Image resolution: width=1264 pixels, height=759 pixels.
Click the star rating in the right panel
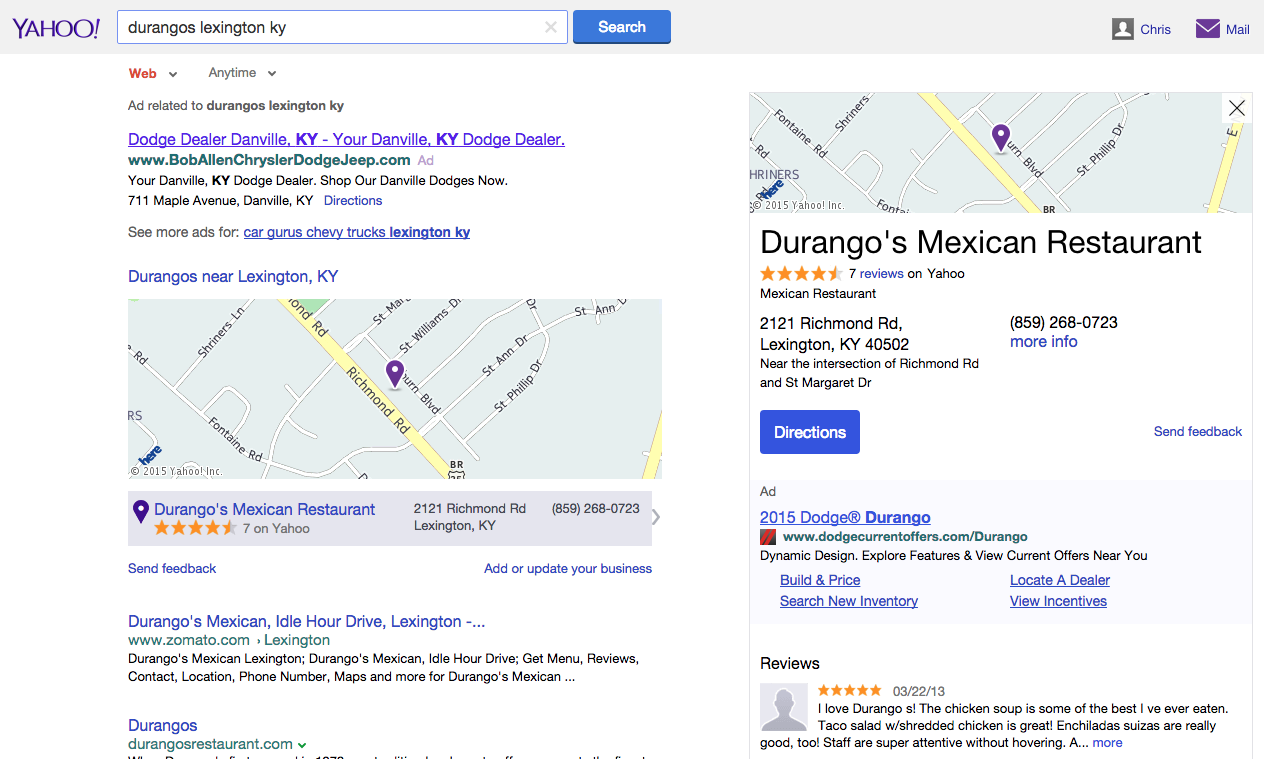tap(801, 273)
